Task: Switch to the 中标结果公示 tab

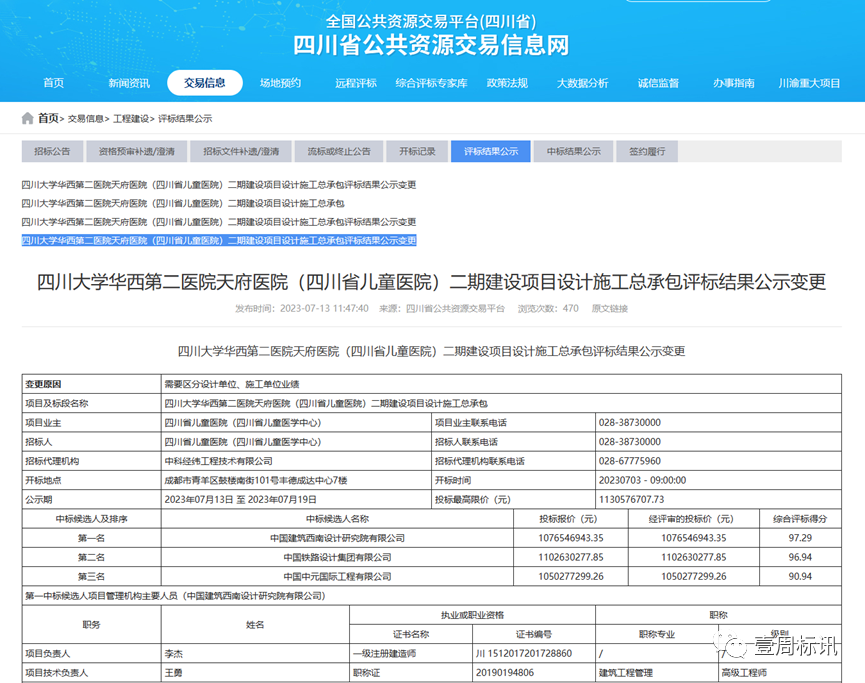Action: [574, 151]
